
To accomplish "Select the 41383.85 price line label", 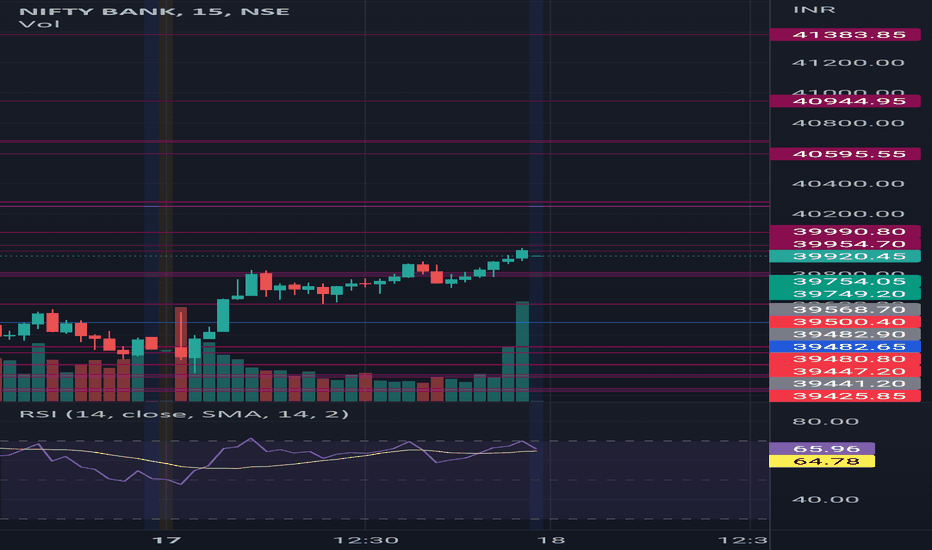I will [845, 35].
